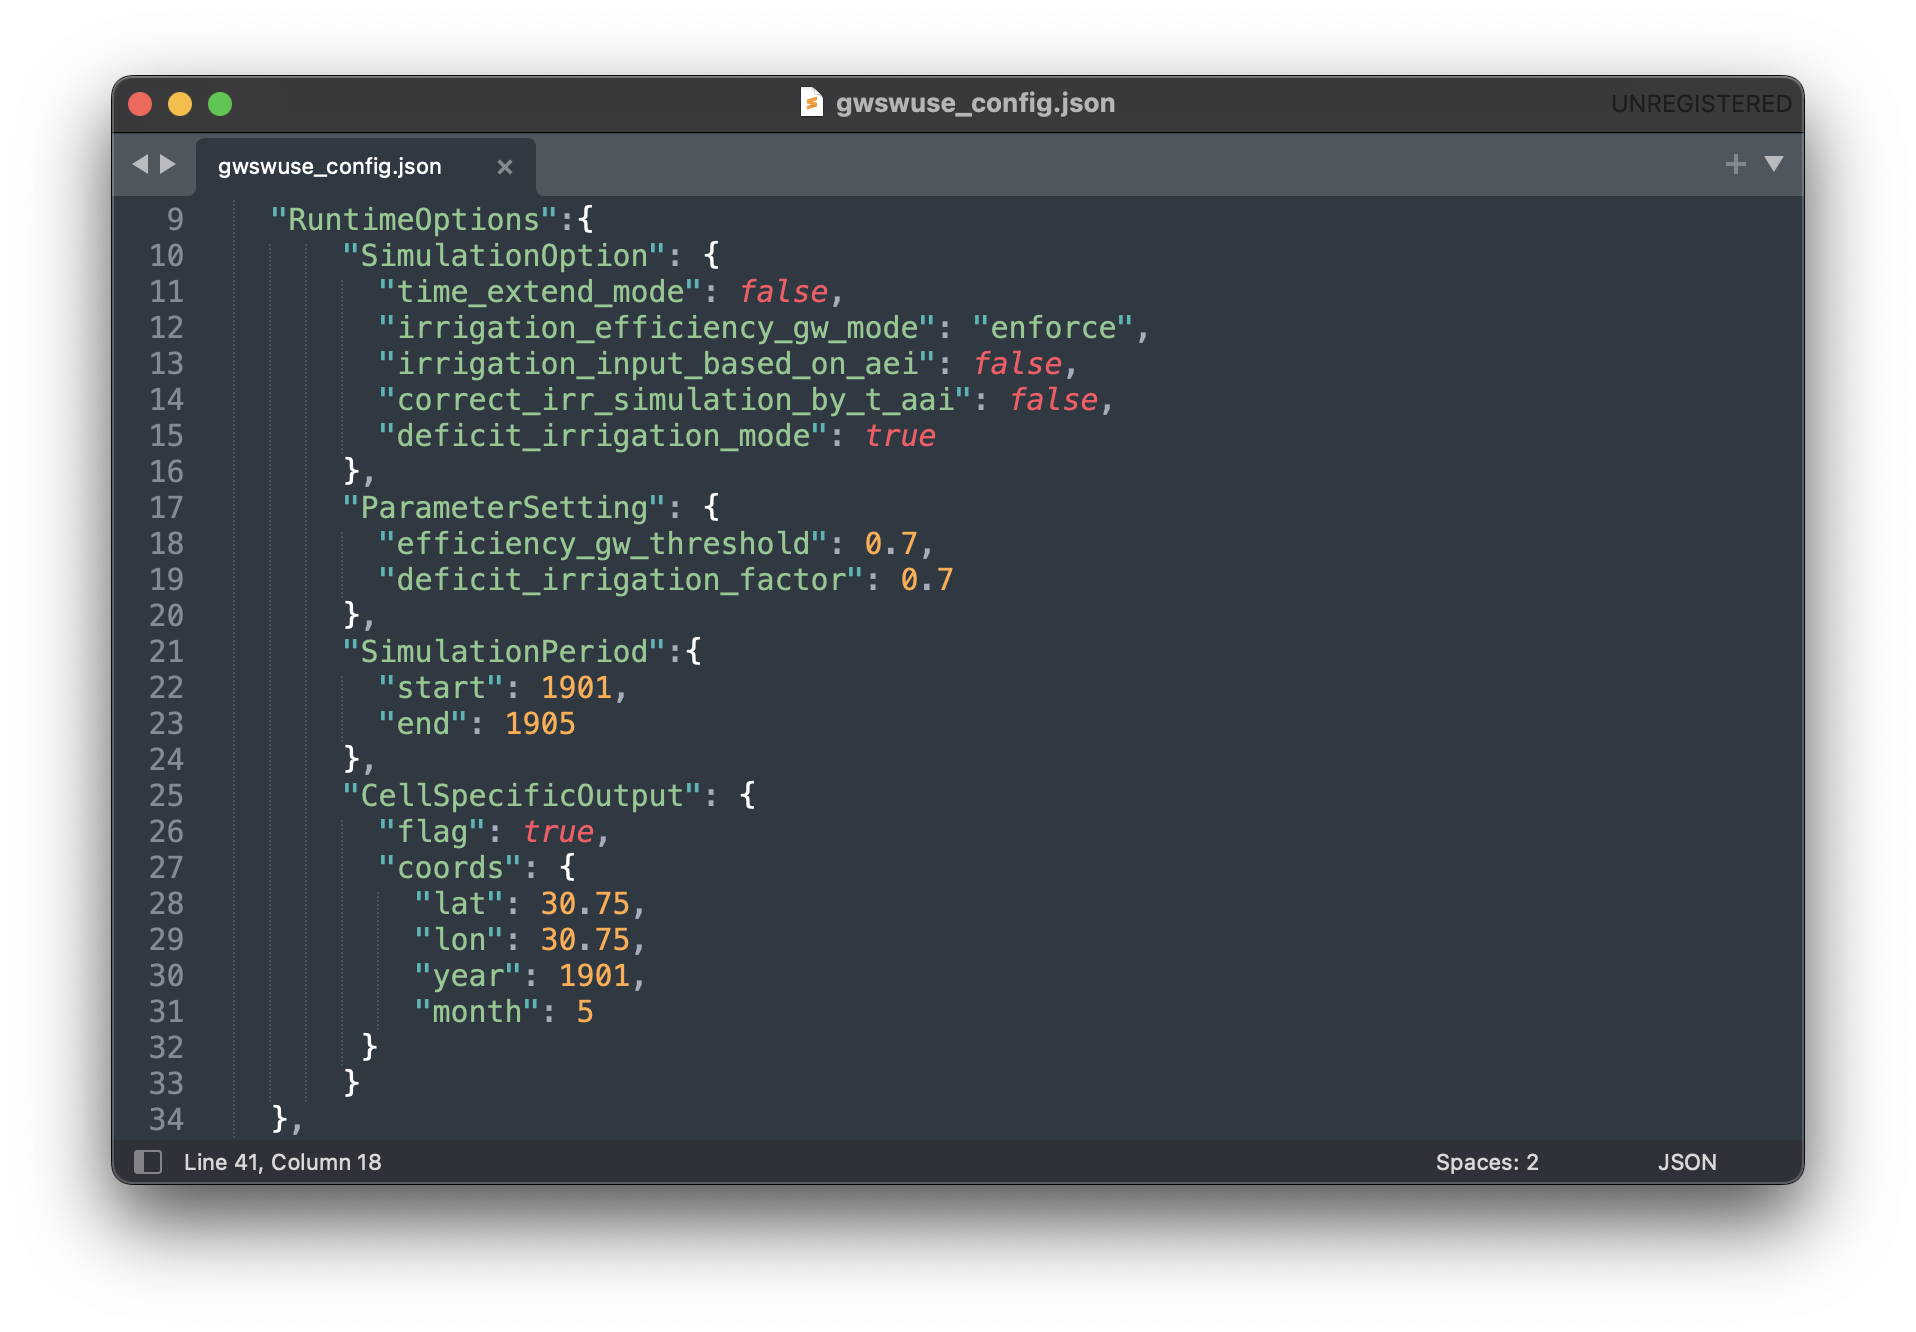The width and height of the screenshot is (1916, 1332).
Task: Click the forward navigation arrow in tab bar
Action: point(168,164)
